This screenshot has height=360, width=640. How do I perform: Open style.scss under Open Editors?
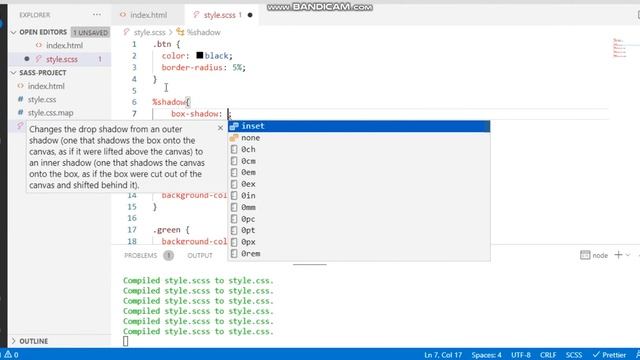click(62, 59)
